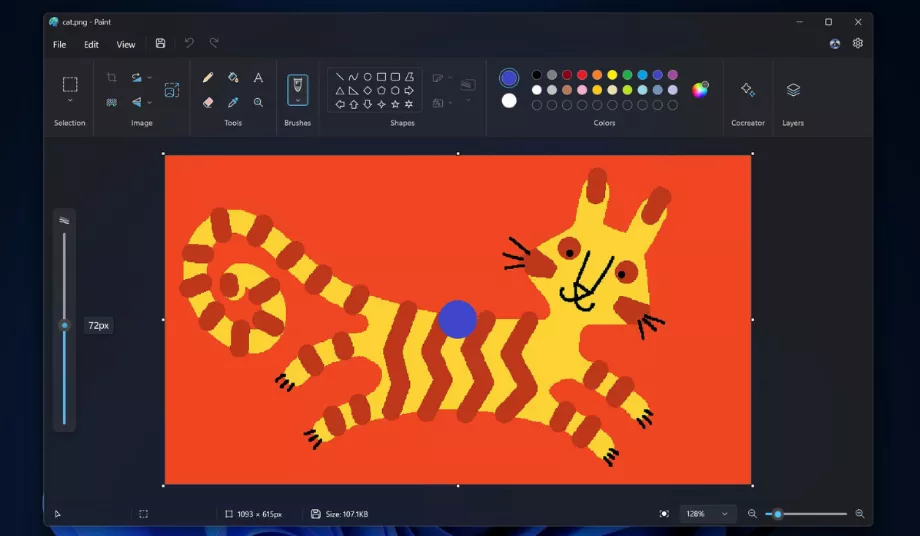Click the Crop tool icon

pyautogui.click(x=111, y=77)
